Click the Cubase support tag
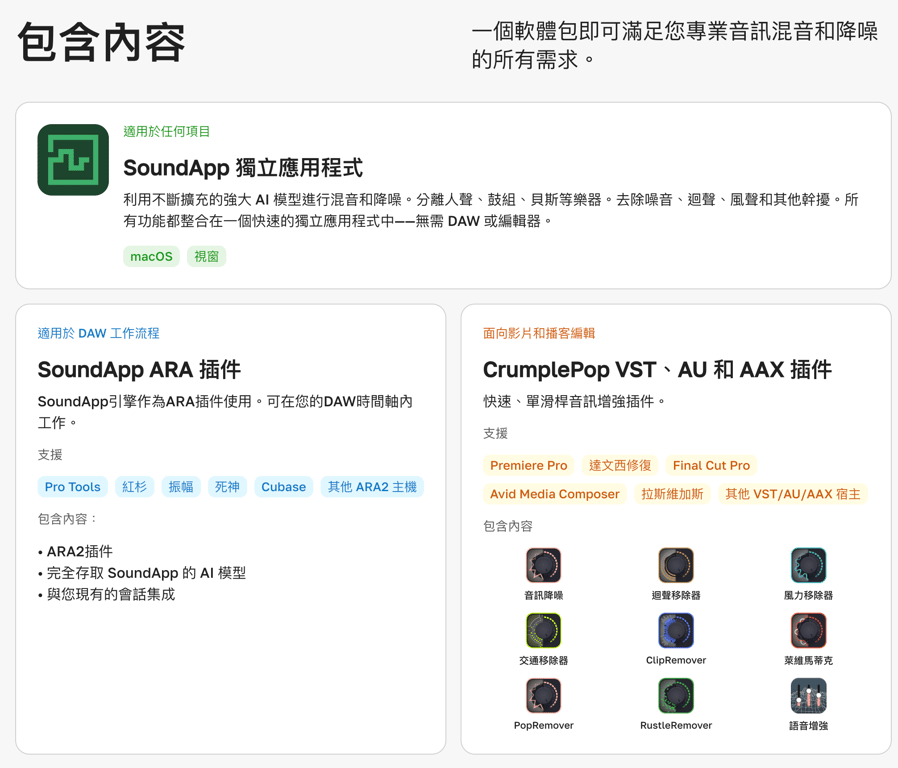Screen dimensions: 898x768 [x=283, y=487]
